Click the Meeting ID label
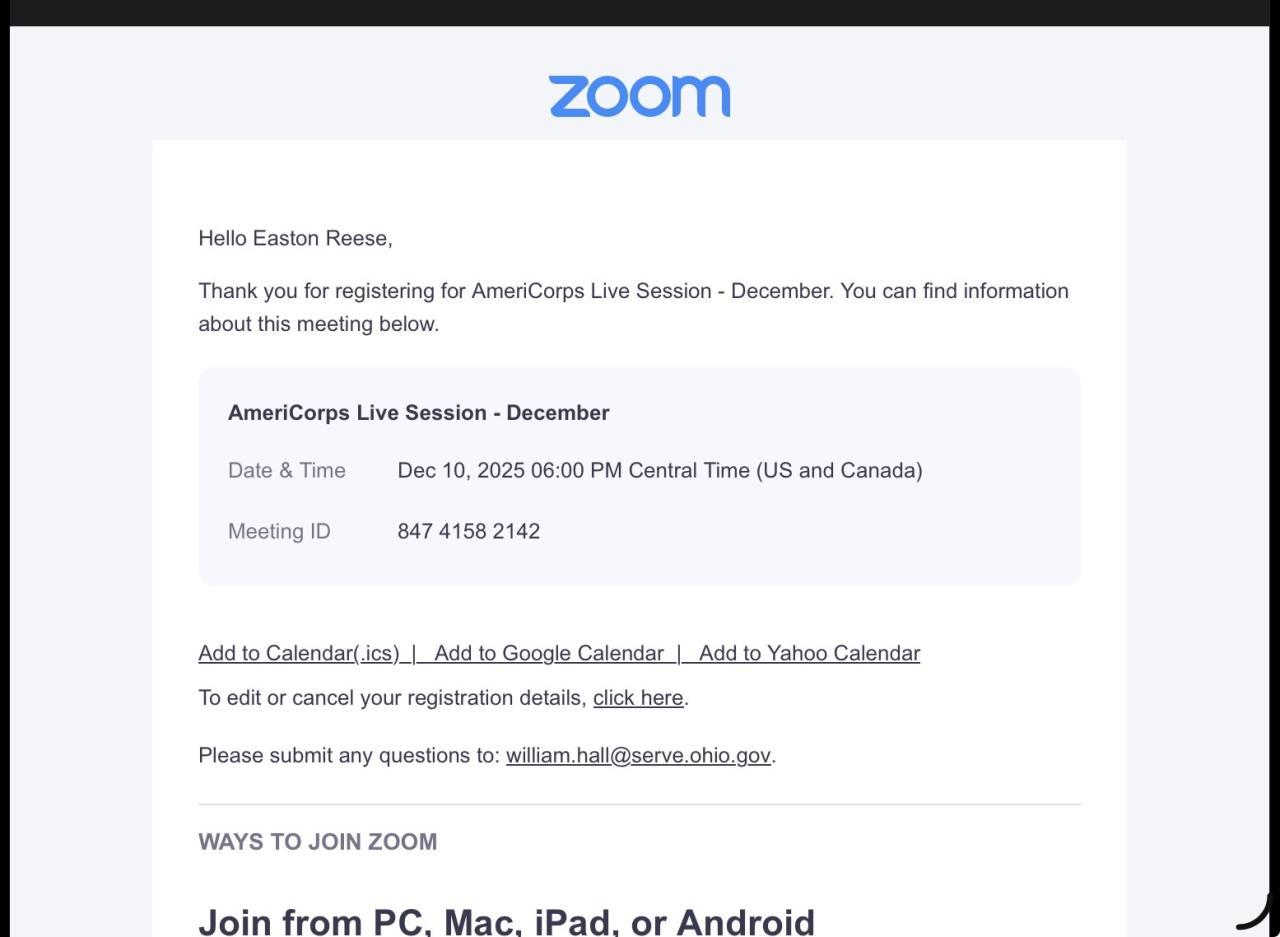The image size is (1280, 937). (279, 531)
